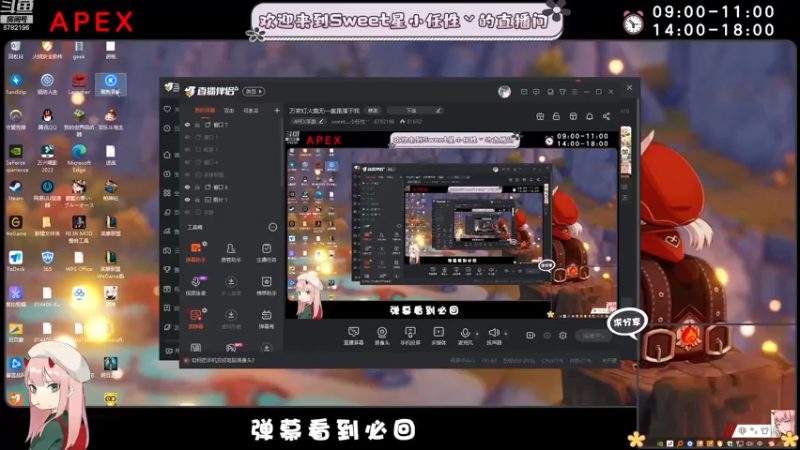Image resolution: width=800 pixels, height=450 pixels.
Task: Toggle the preview eye icon in bottom bar
Action: (x=547, y=335)
